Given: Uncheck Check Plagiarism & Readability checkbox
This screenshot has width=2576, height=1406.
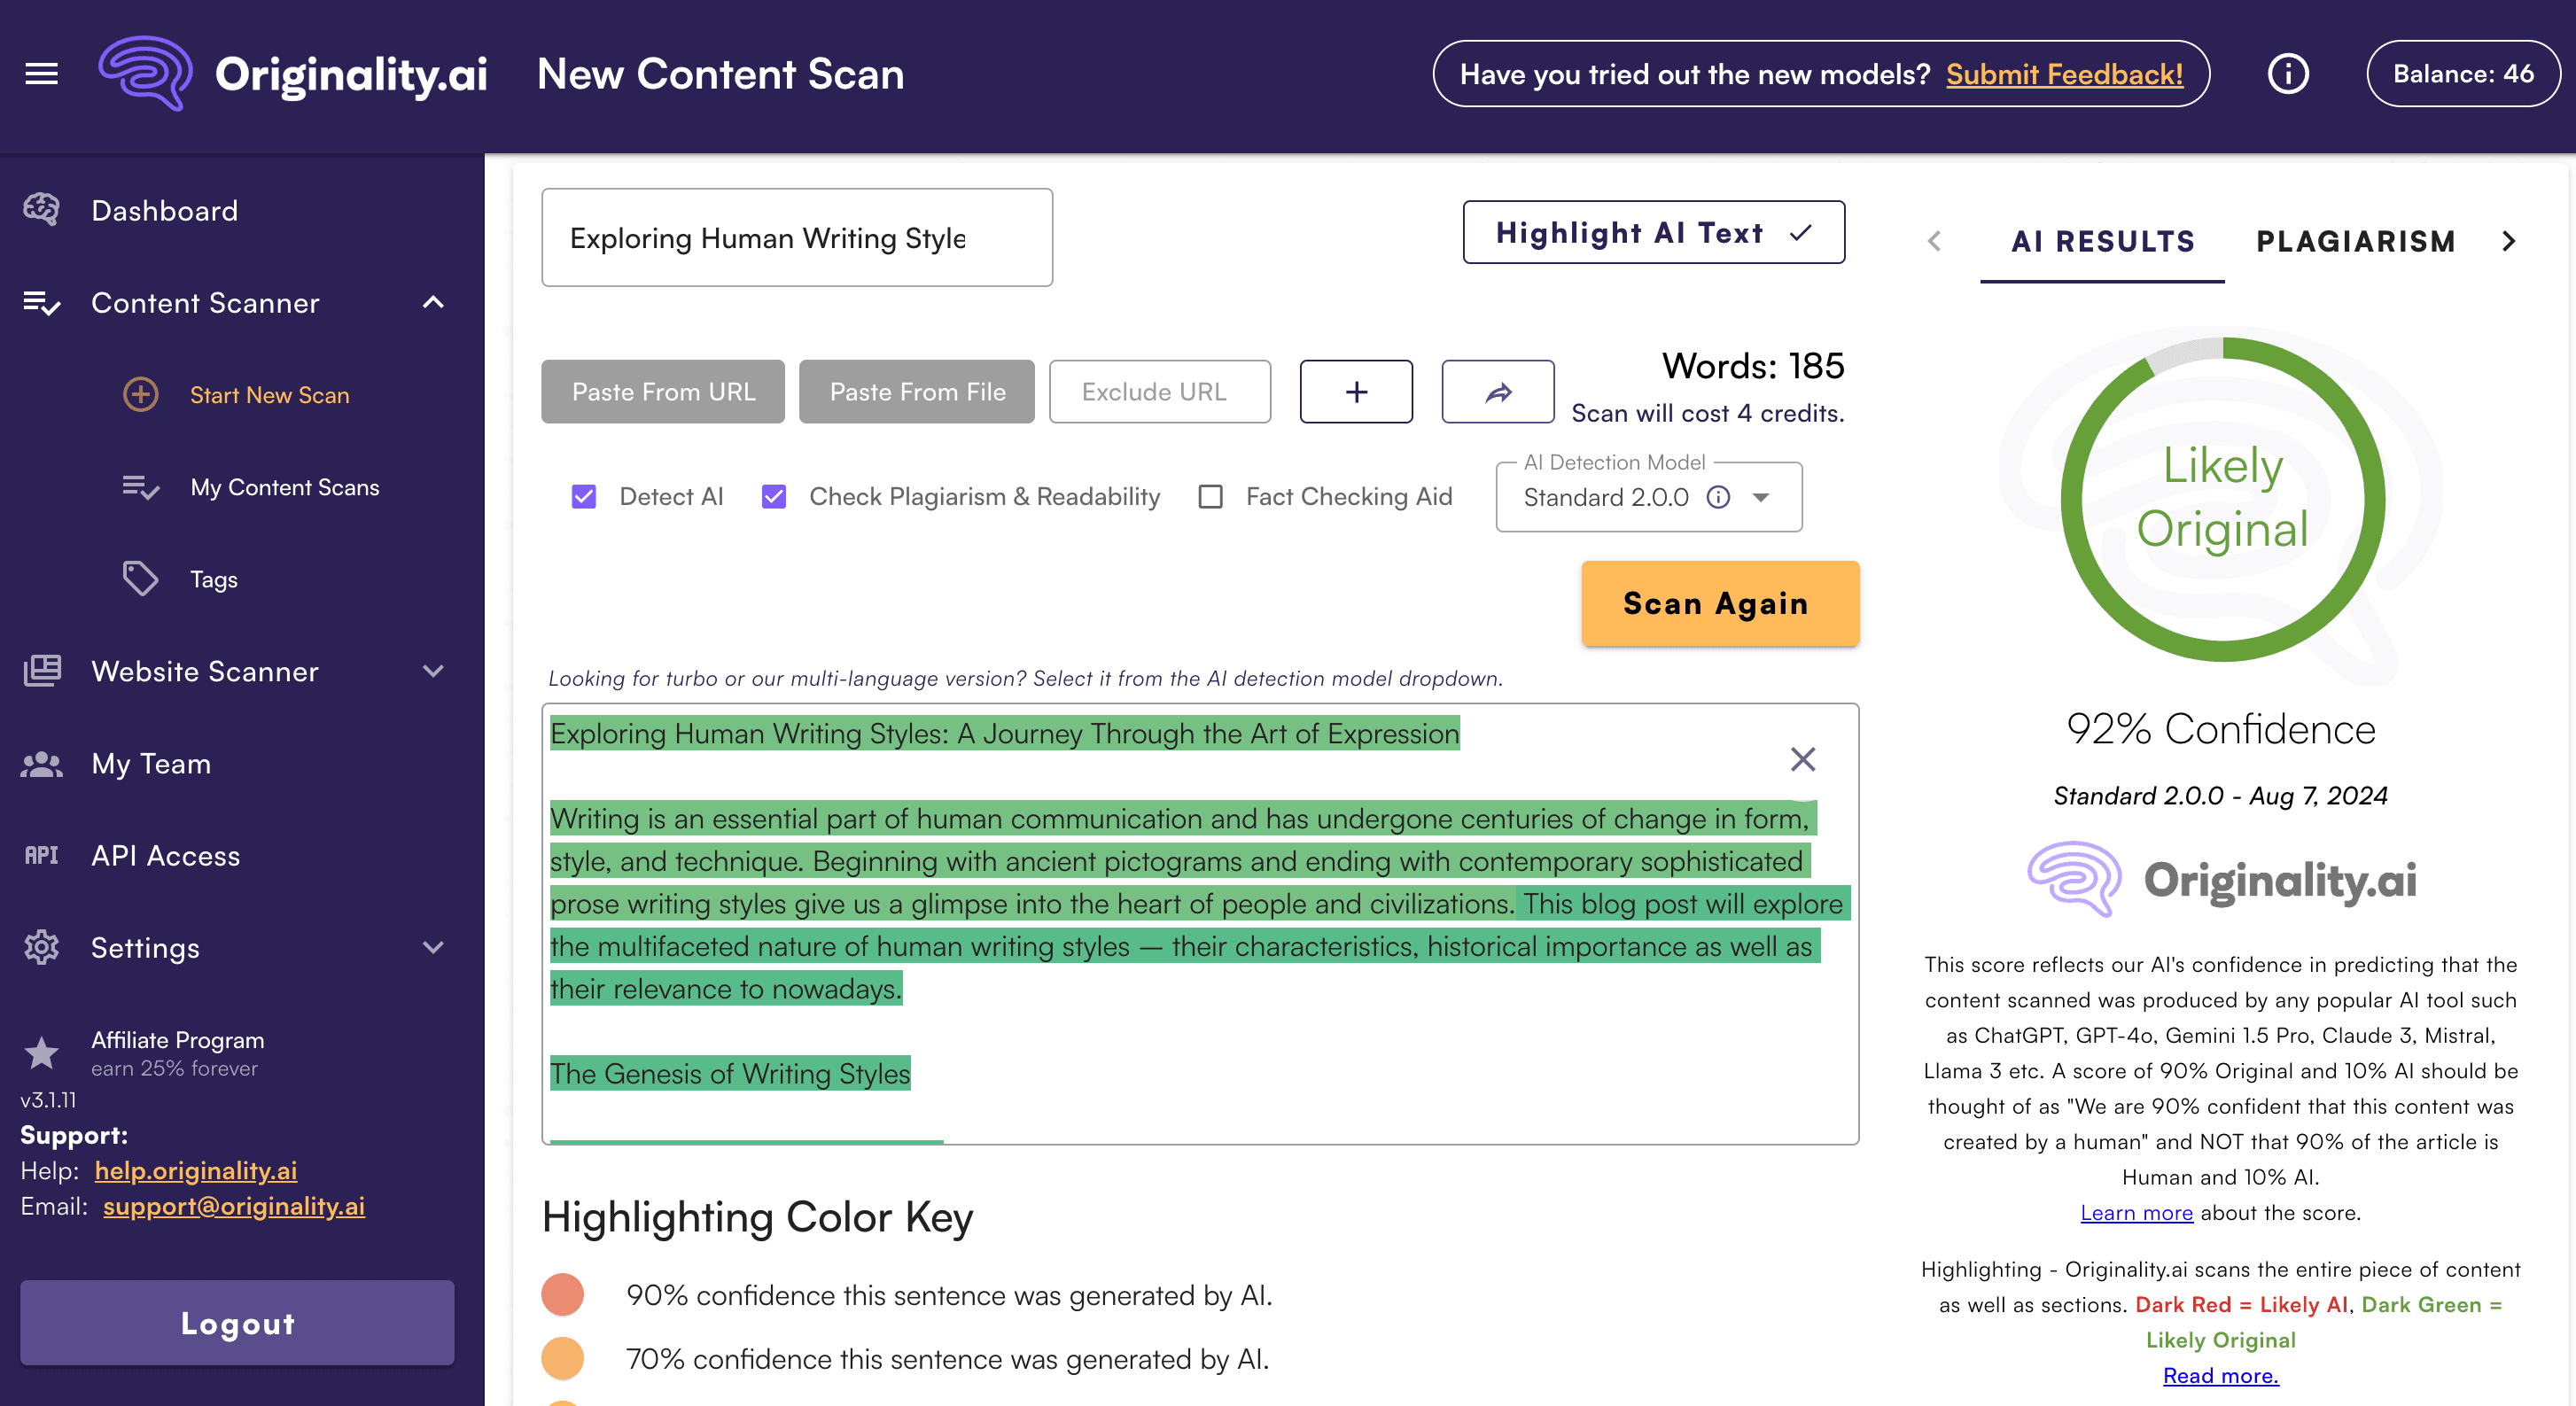Looking at the screenshot, I should pos(774,497).
